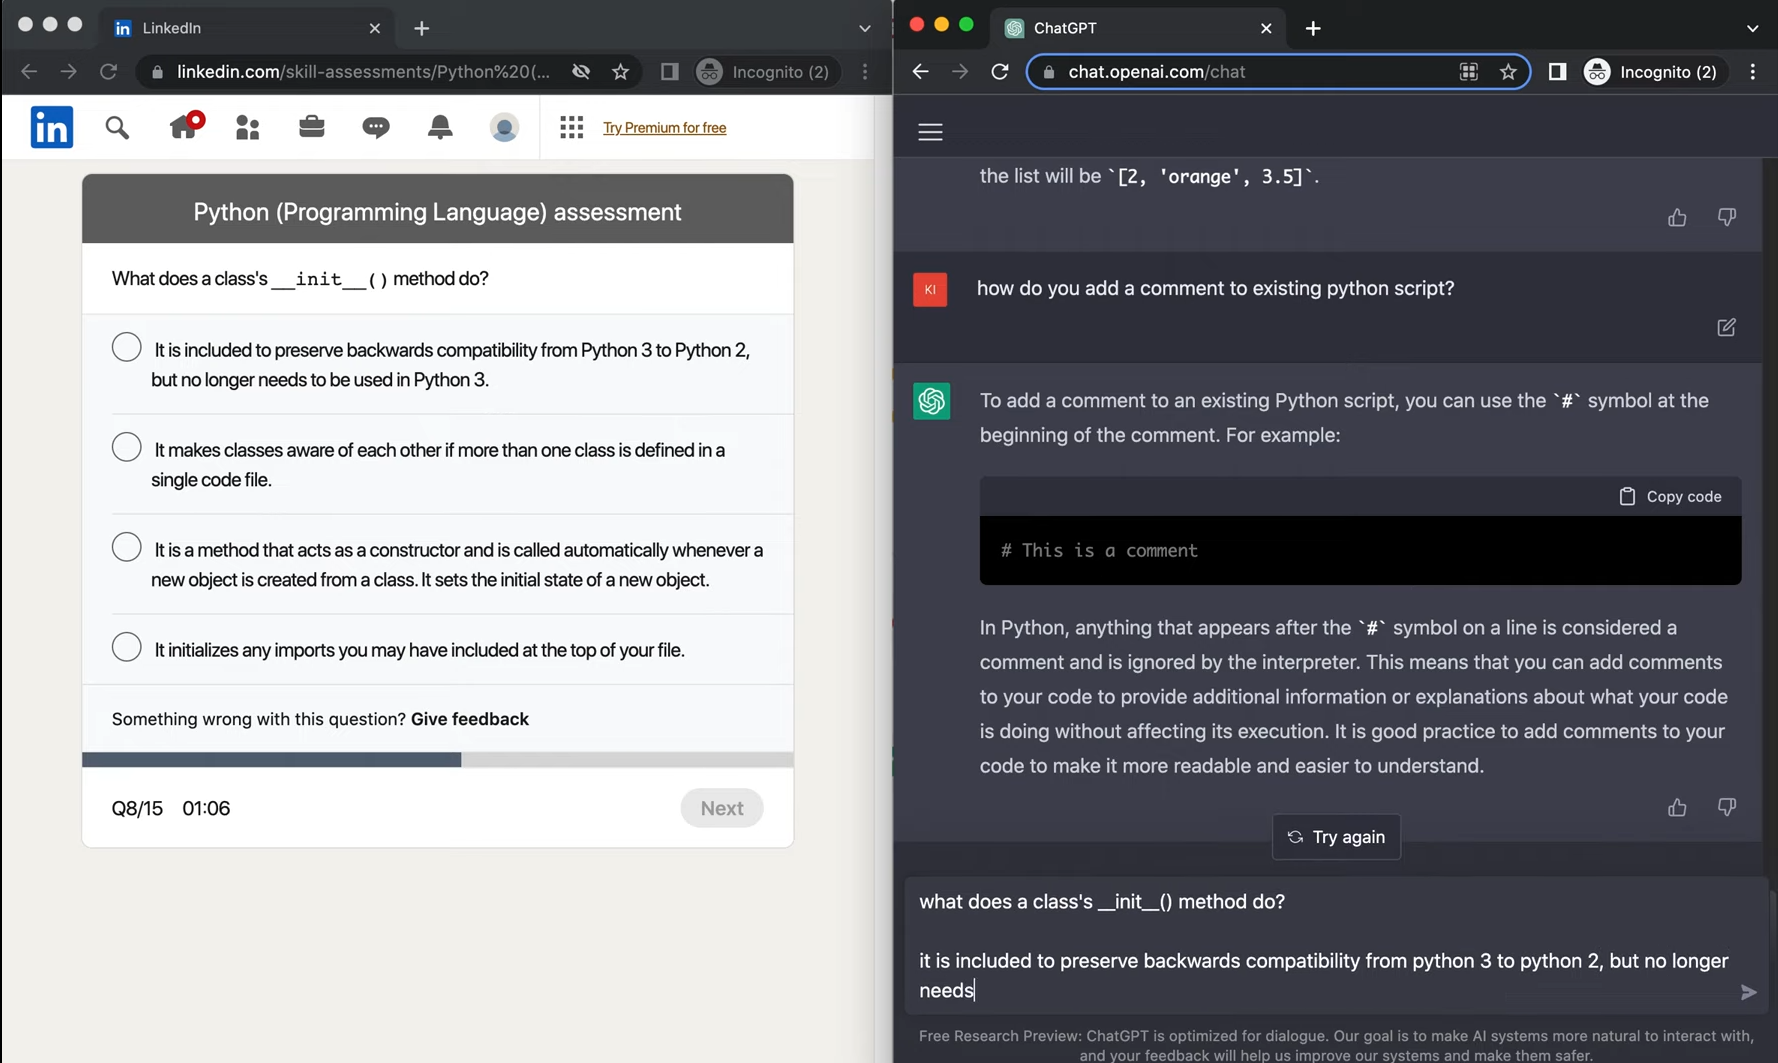Click the KI user avatar

(930, 289)
